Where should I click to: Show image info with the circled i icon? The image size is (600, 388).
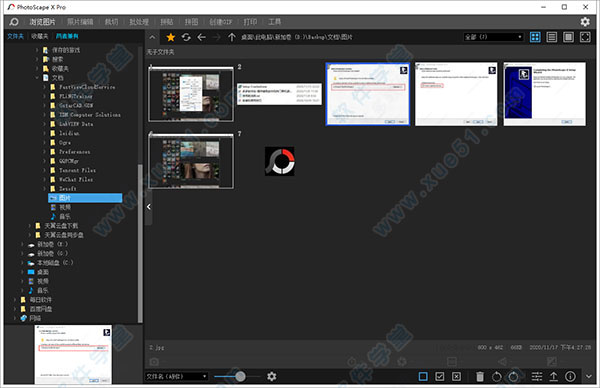(x=570, y=377)
